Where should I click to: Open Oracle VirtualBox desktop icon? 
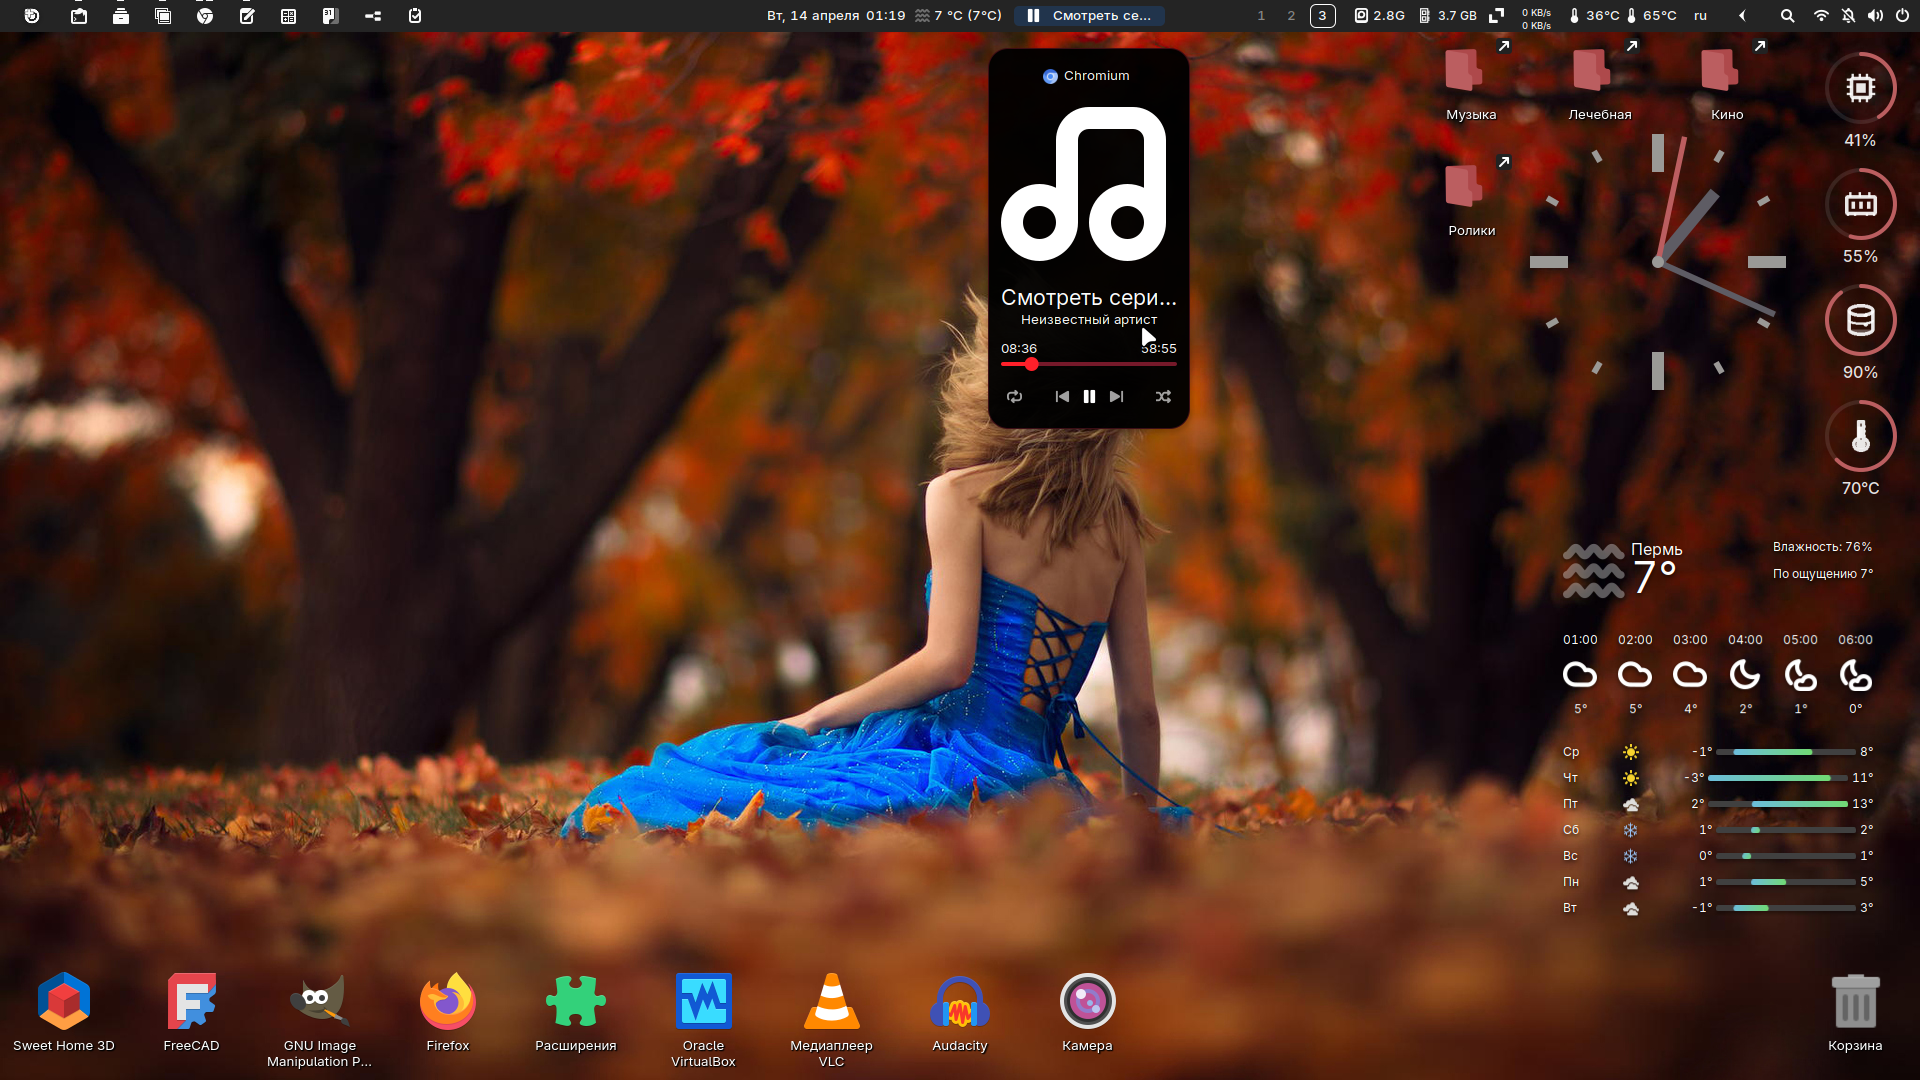703,1002
